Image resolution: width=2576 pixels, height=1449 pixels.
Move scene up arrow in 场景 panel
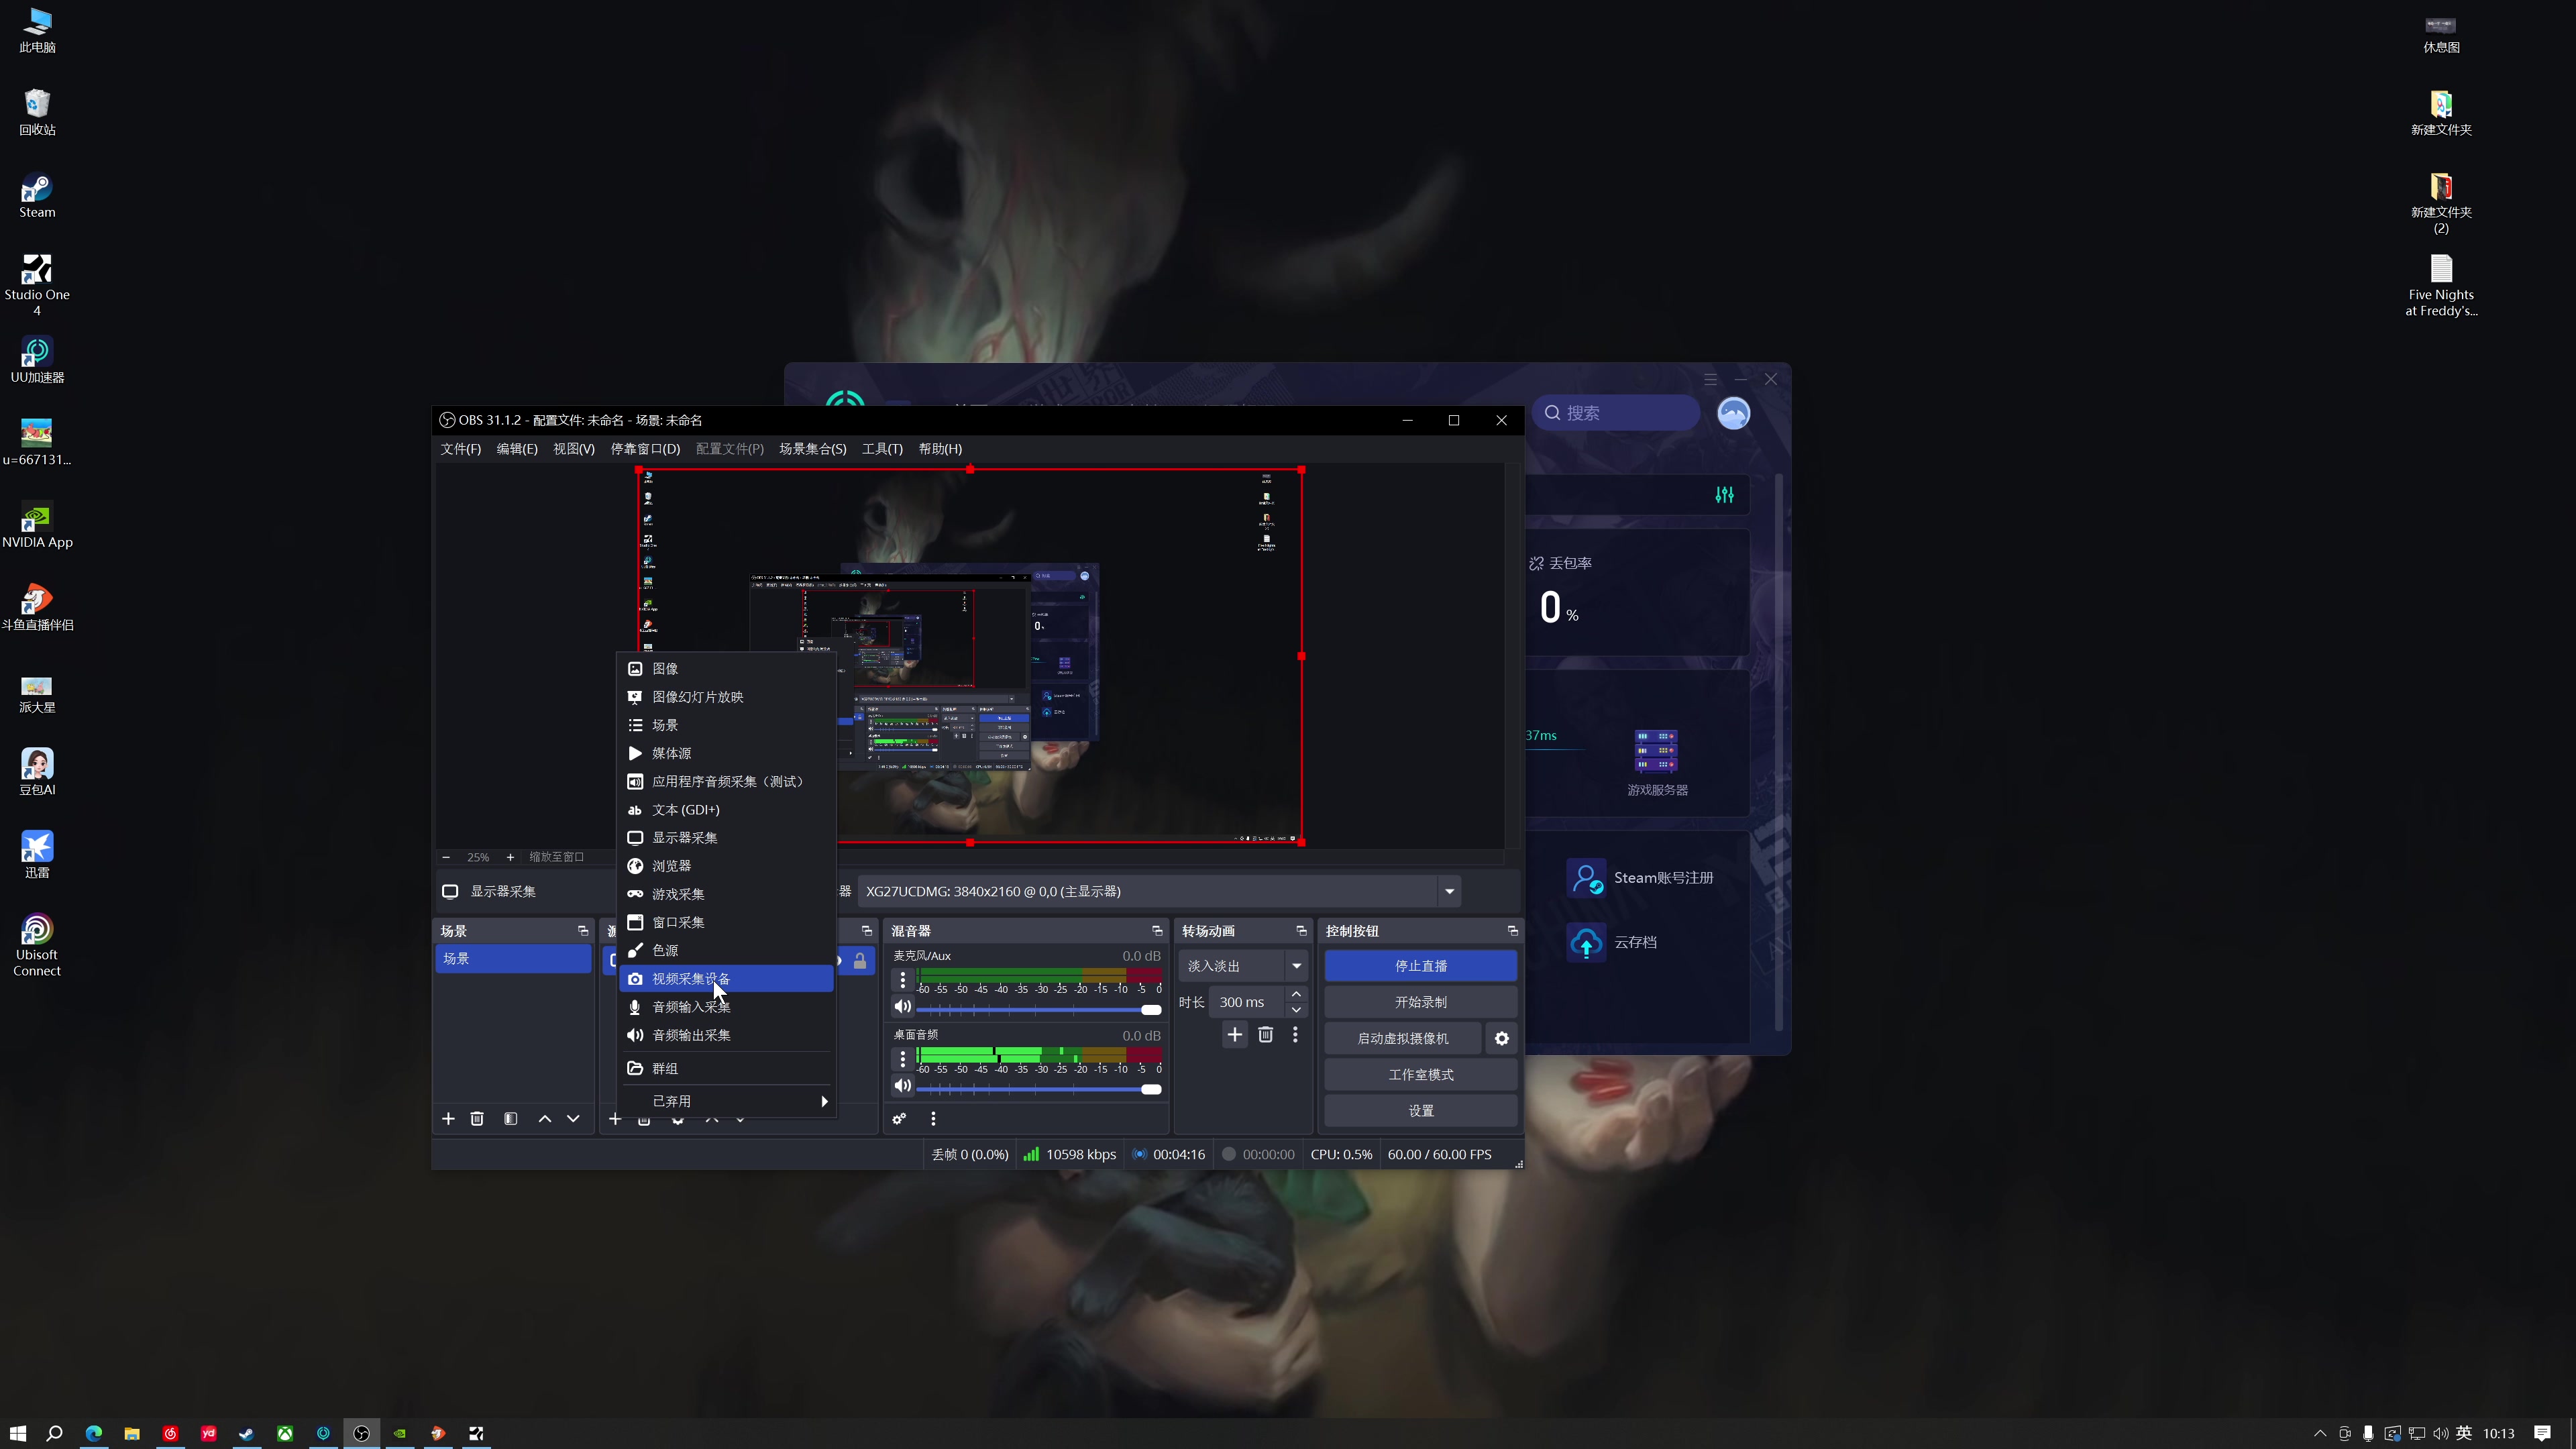coord(545,1119)
